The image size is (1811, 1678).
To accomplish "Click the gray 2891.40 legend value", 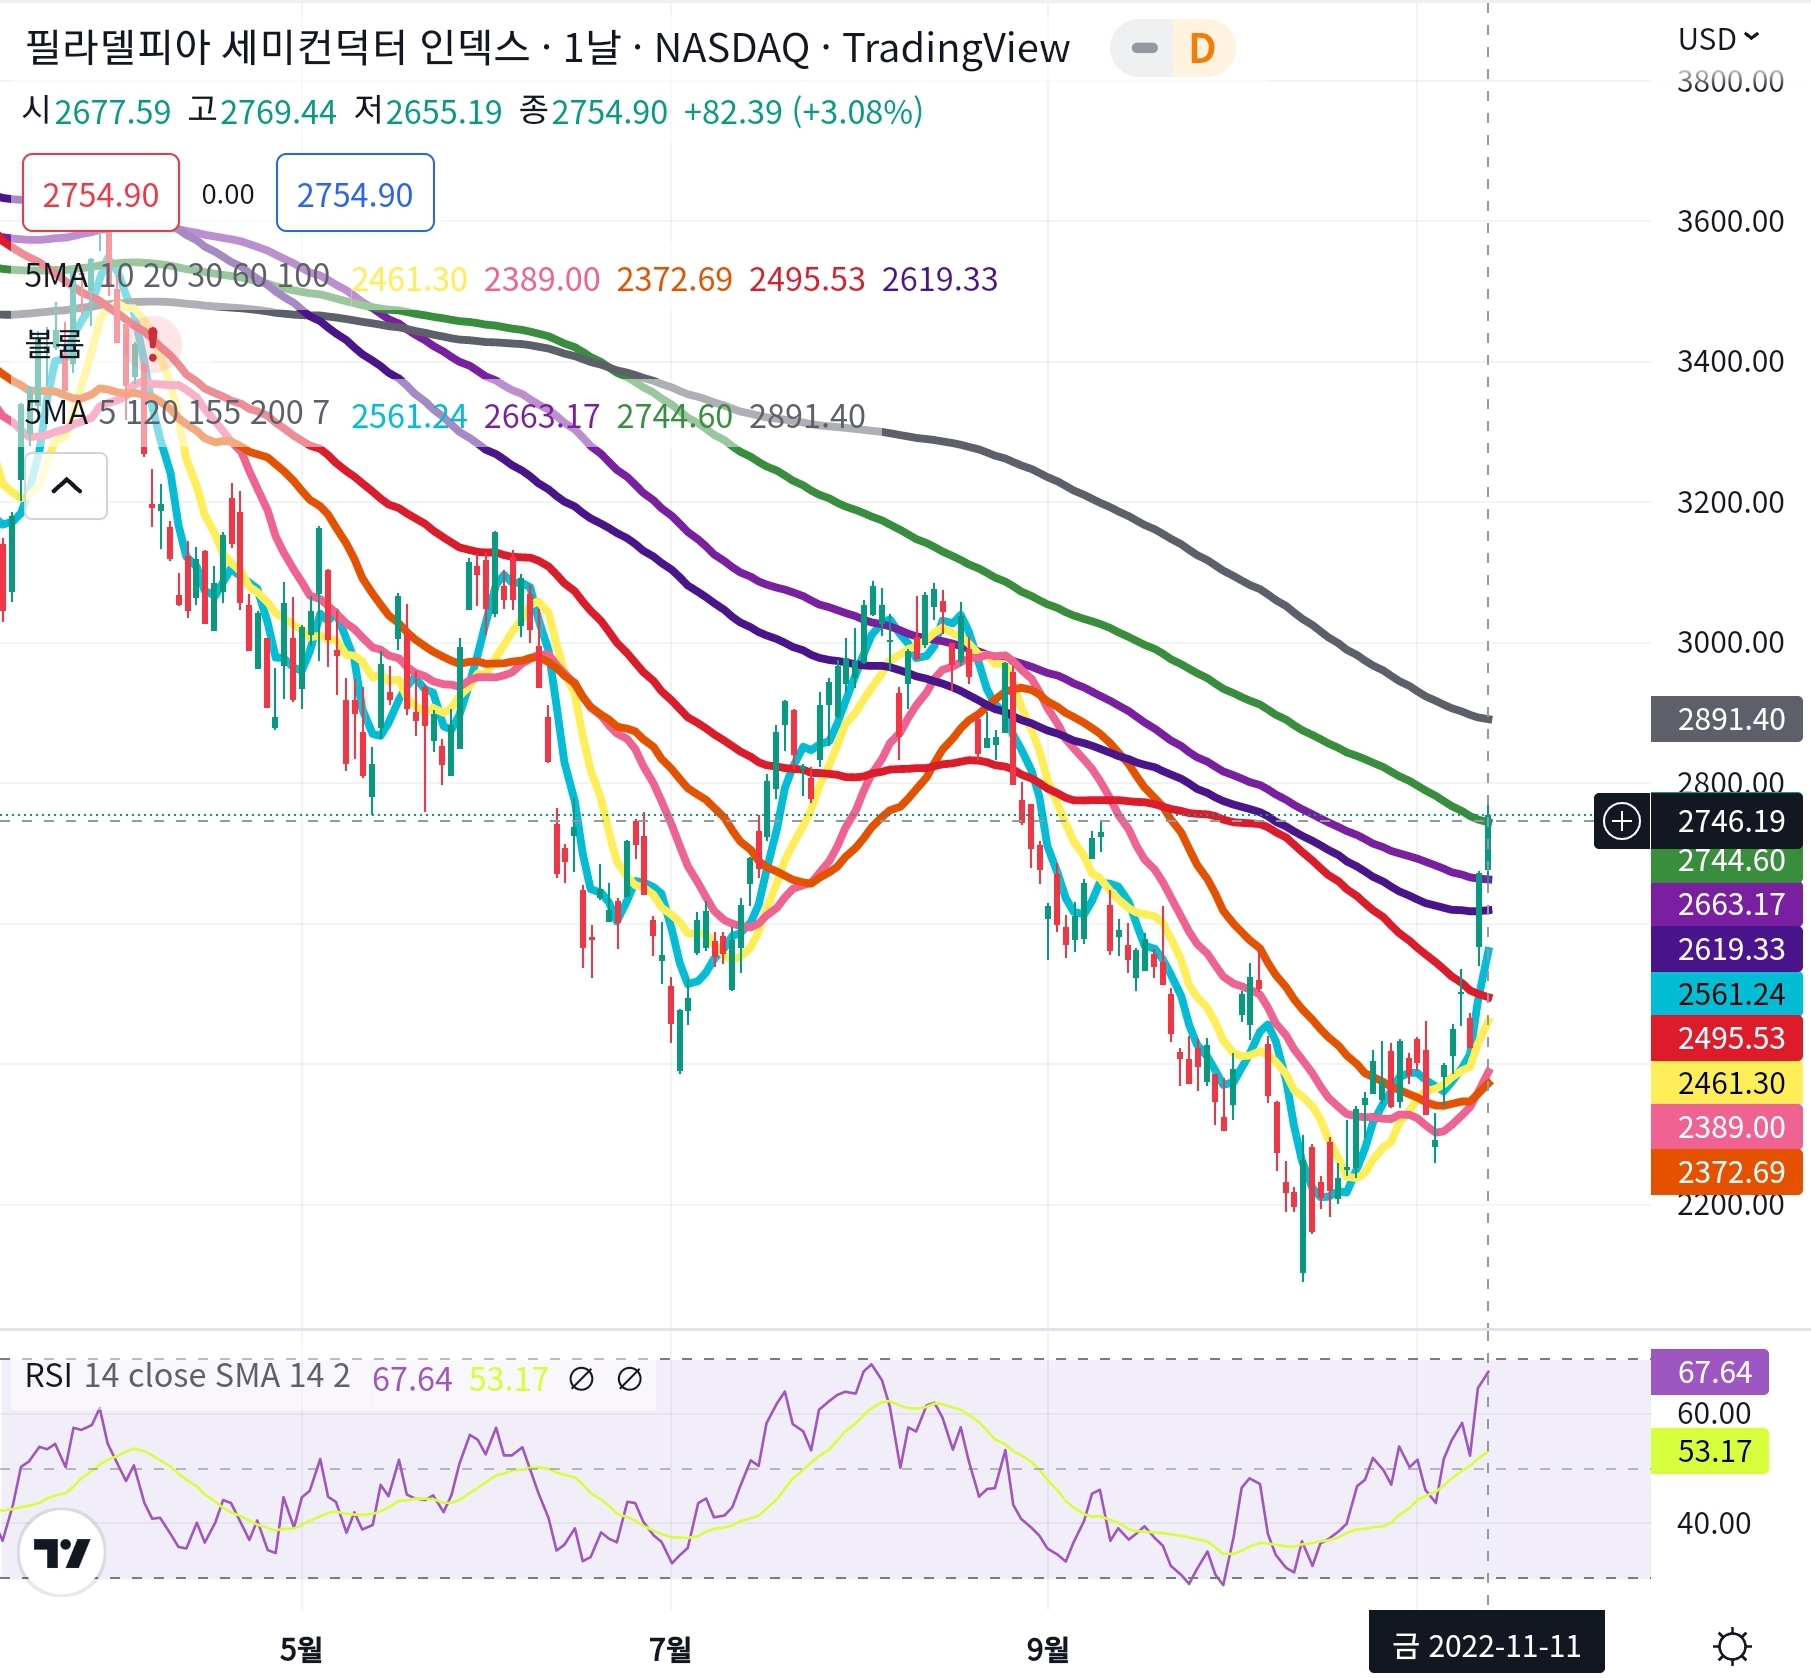I will pyautogui.click(x=807, y=416).
